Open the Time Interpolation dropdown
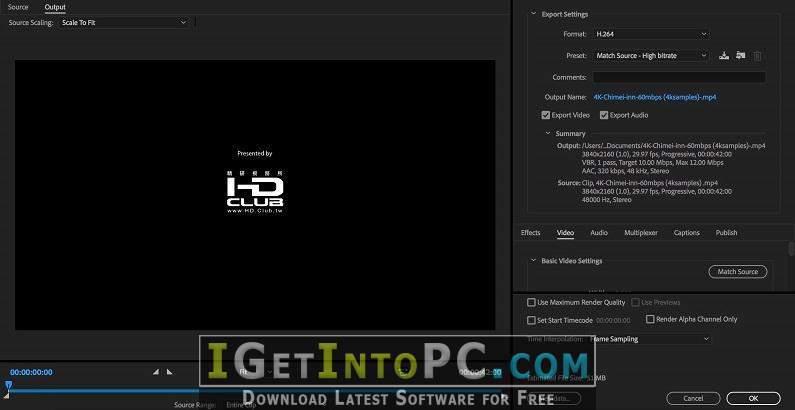This screenshot has height=410, width=795. pyautogui.click(x=651, y=339)
